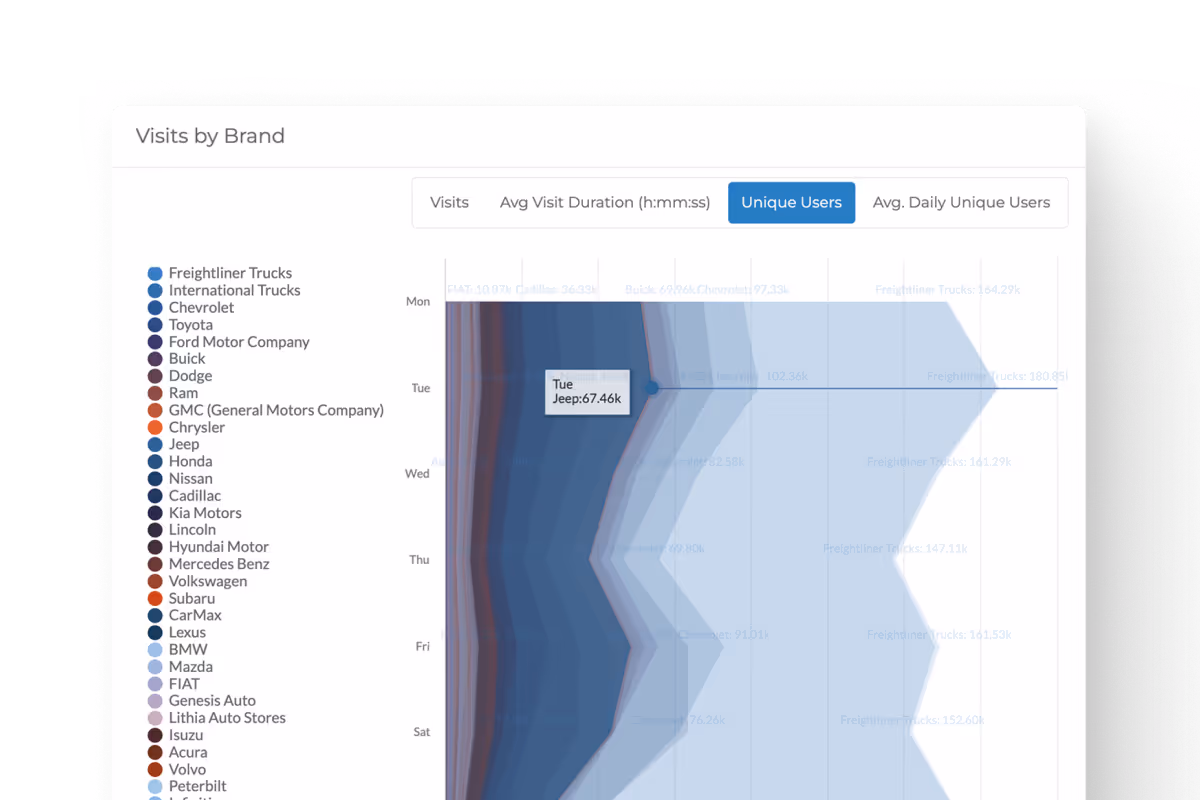
Task: Click the Kia Motors legend entry
Action: pyautogui.click(x=195, y=512)
